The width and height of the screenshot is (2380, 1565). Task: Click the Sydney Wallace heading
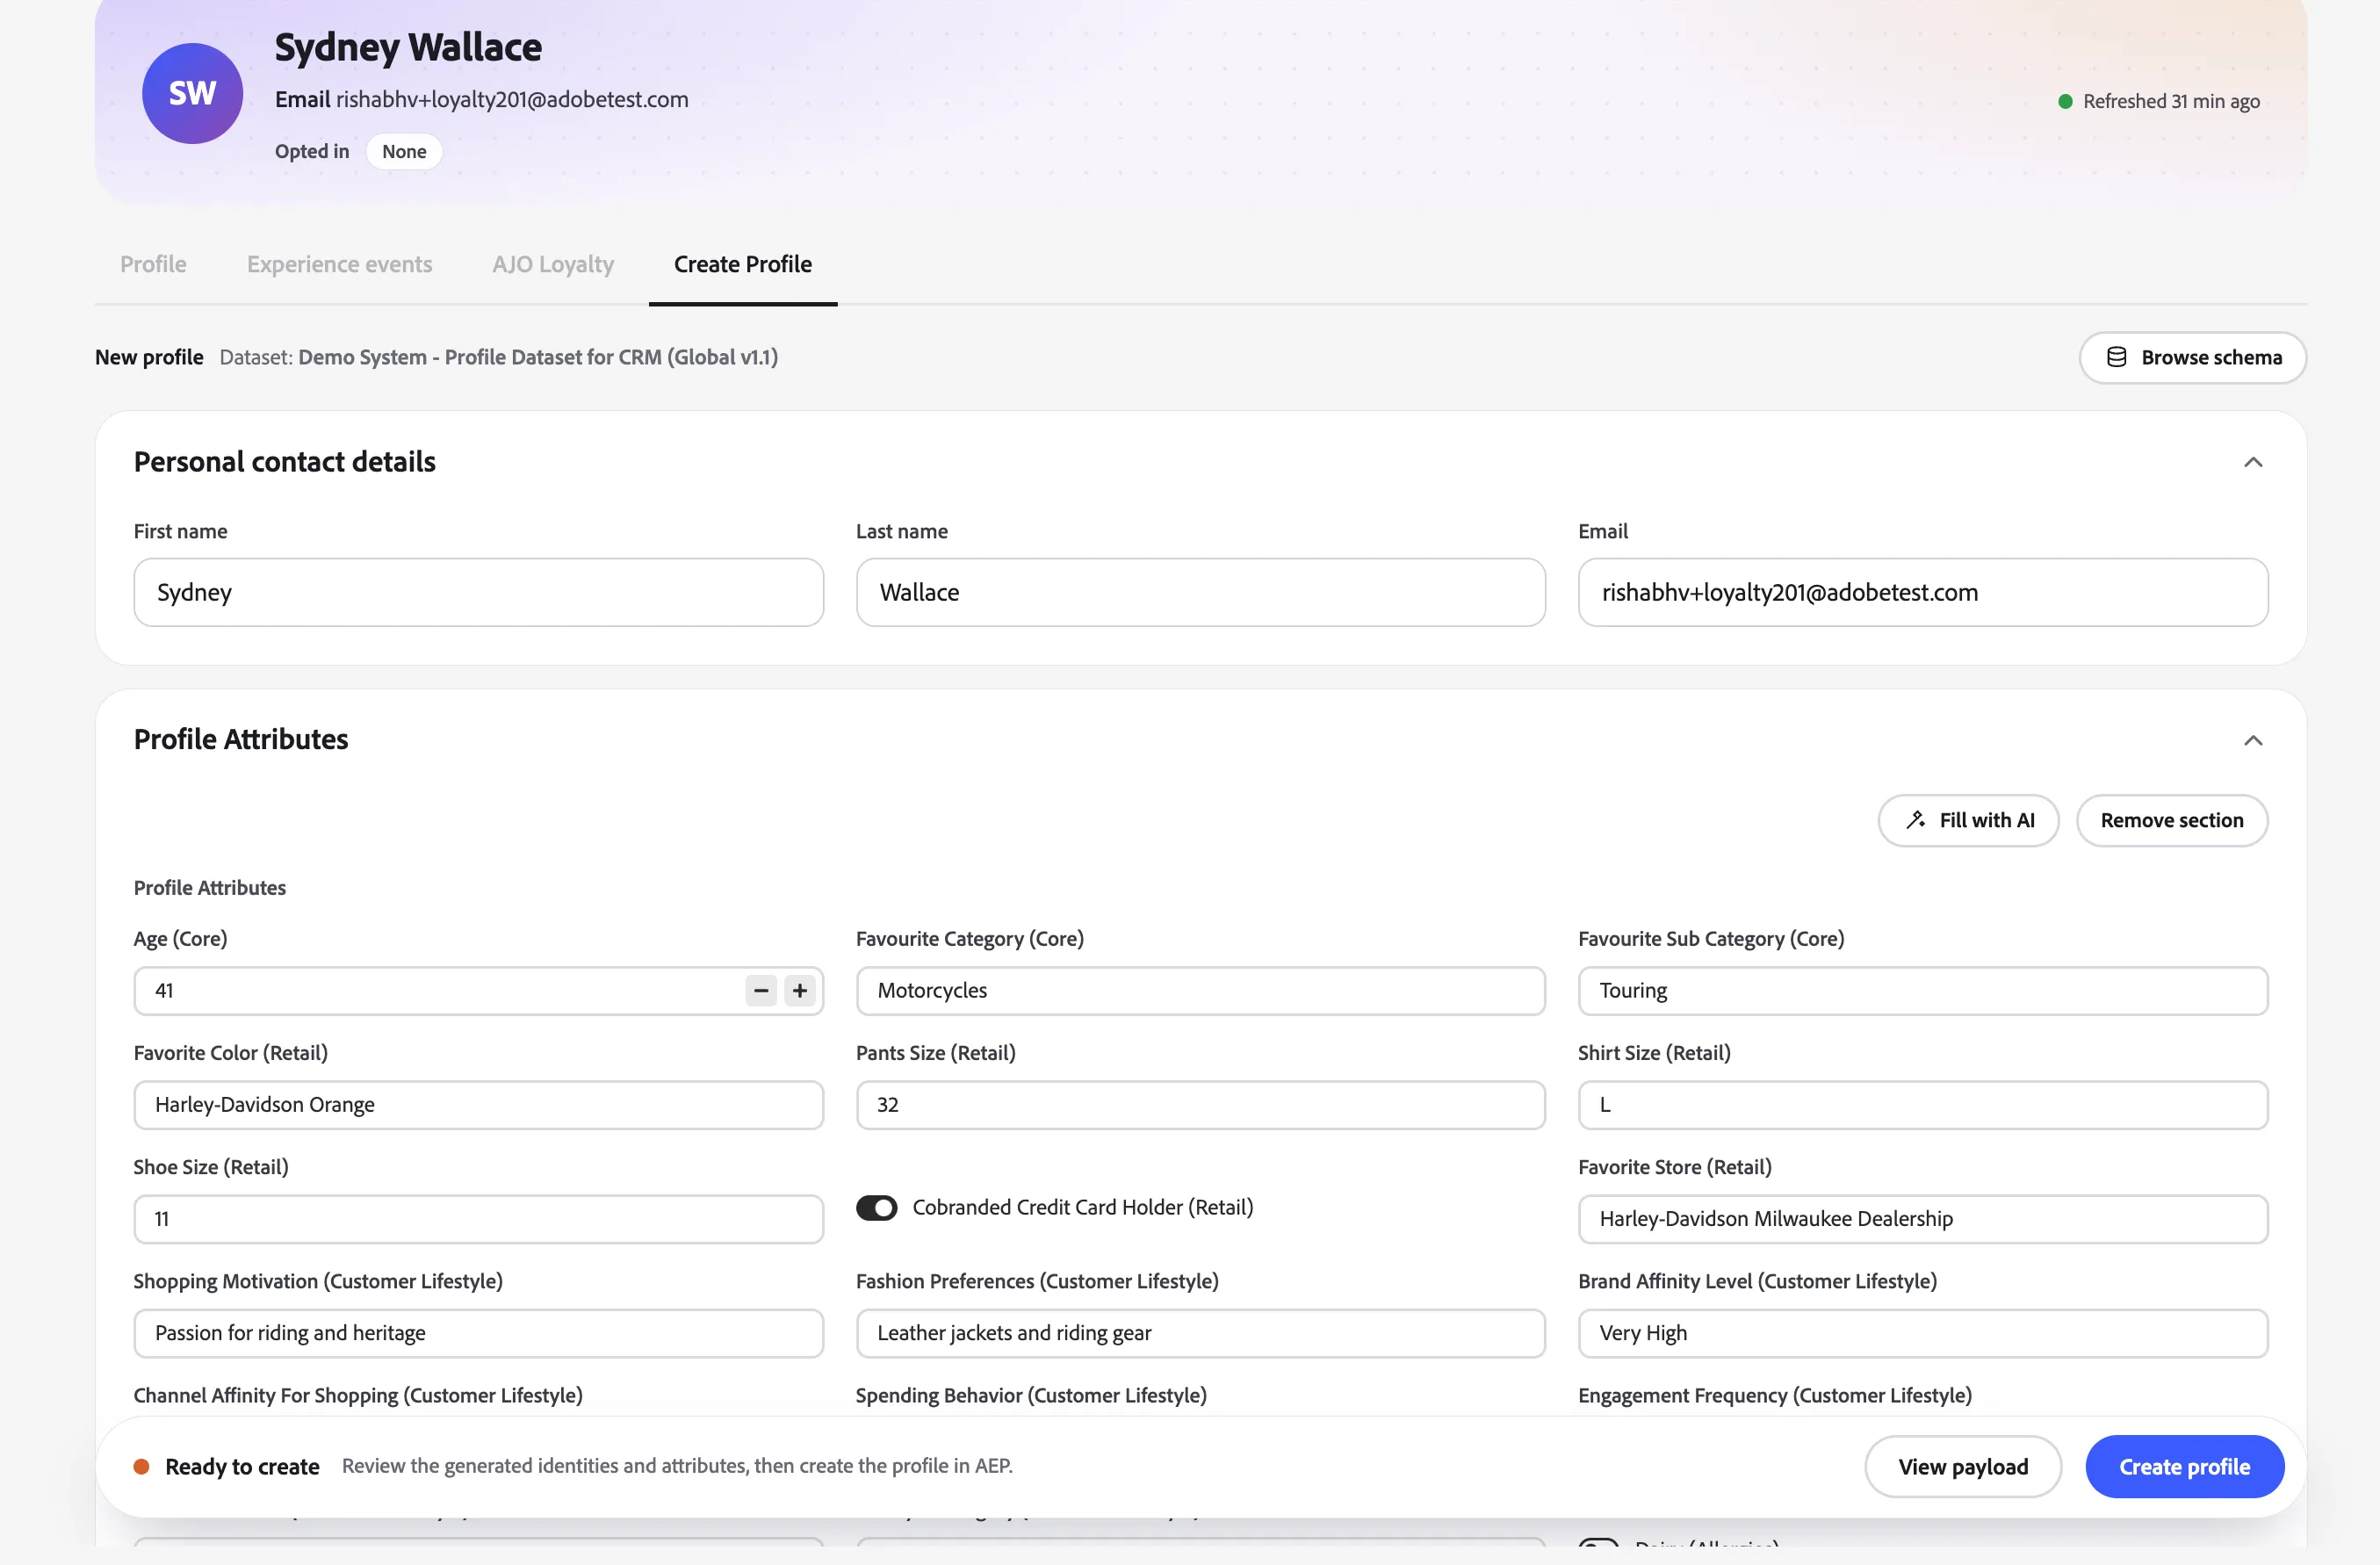click(408, 47)
